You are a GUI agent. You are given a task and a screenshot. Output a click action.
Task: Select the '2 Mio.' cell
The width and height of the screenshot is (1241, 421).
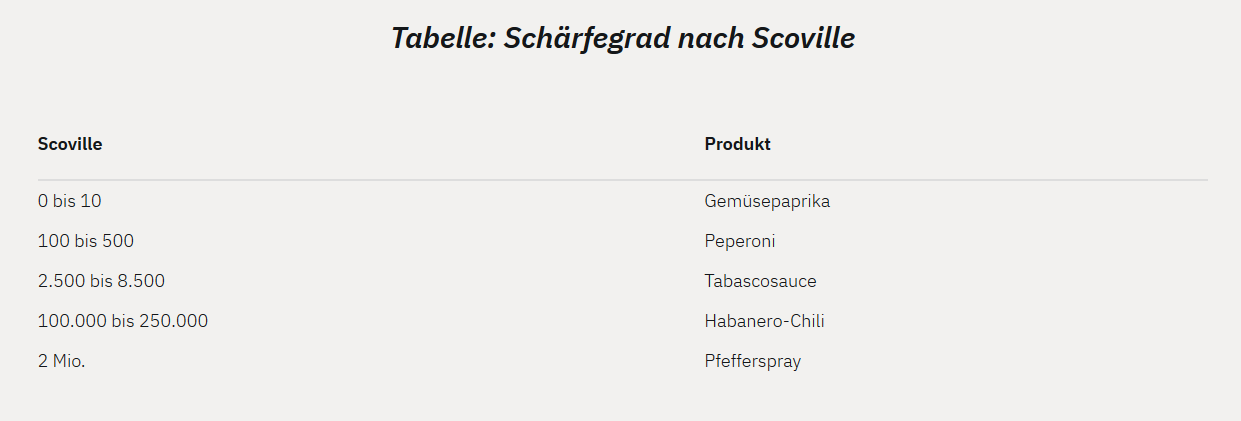[61, 361]
